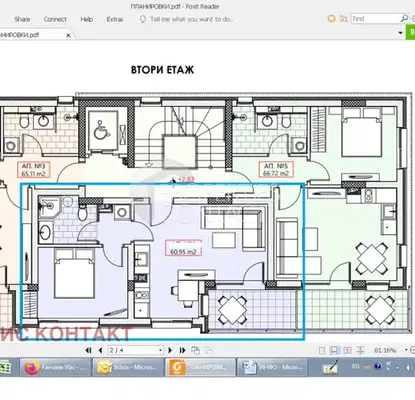Click the lightbulb icon beside Tell me
This screenshot has width=415, height=400.
(143, 19)
